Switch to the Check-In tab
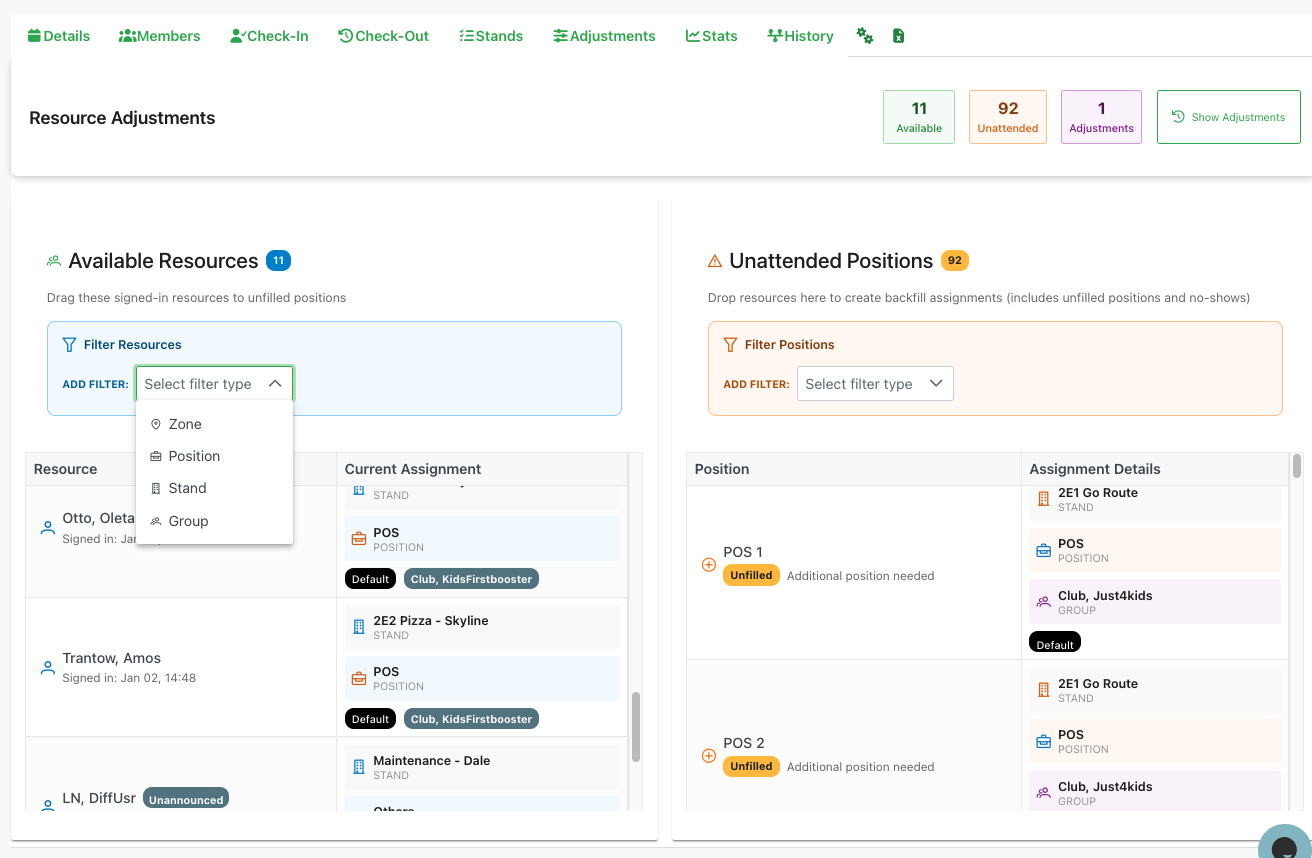Viewport: 1312px width, 858px height. pos(269,36)
